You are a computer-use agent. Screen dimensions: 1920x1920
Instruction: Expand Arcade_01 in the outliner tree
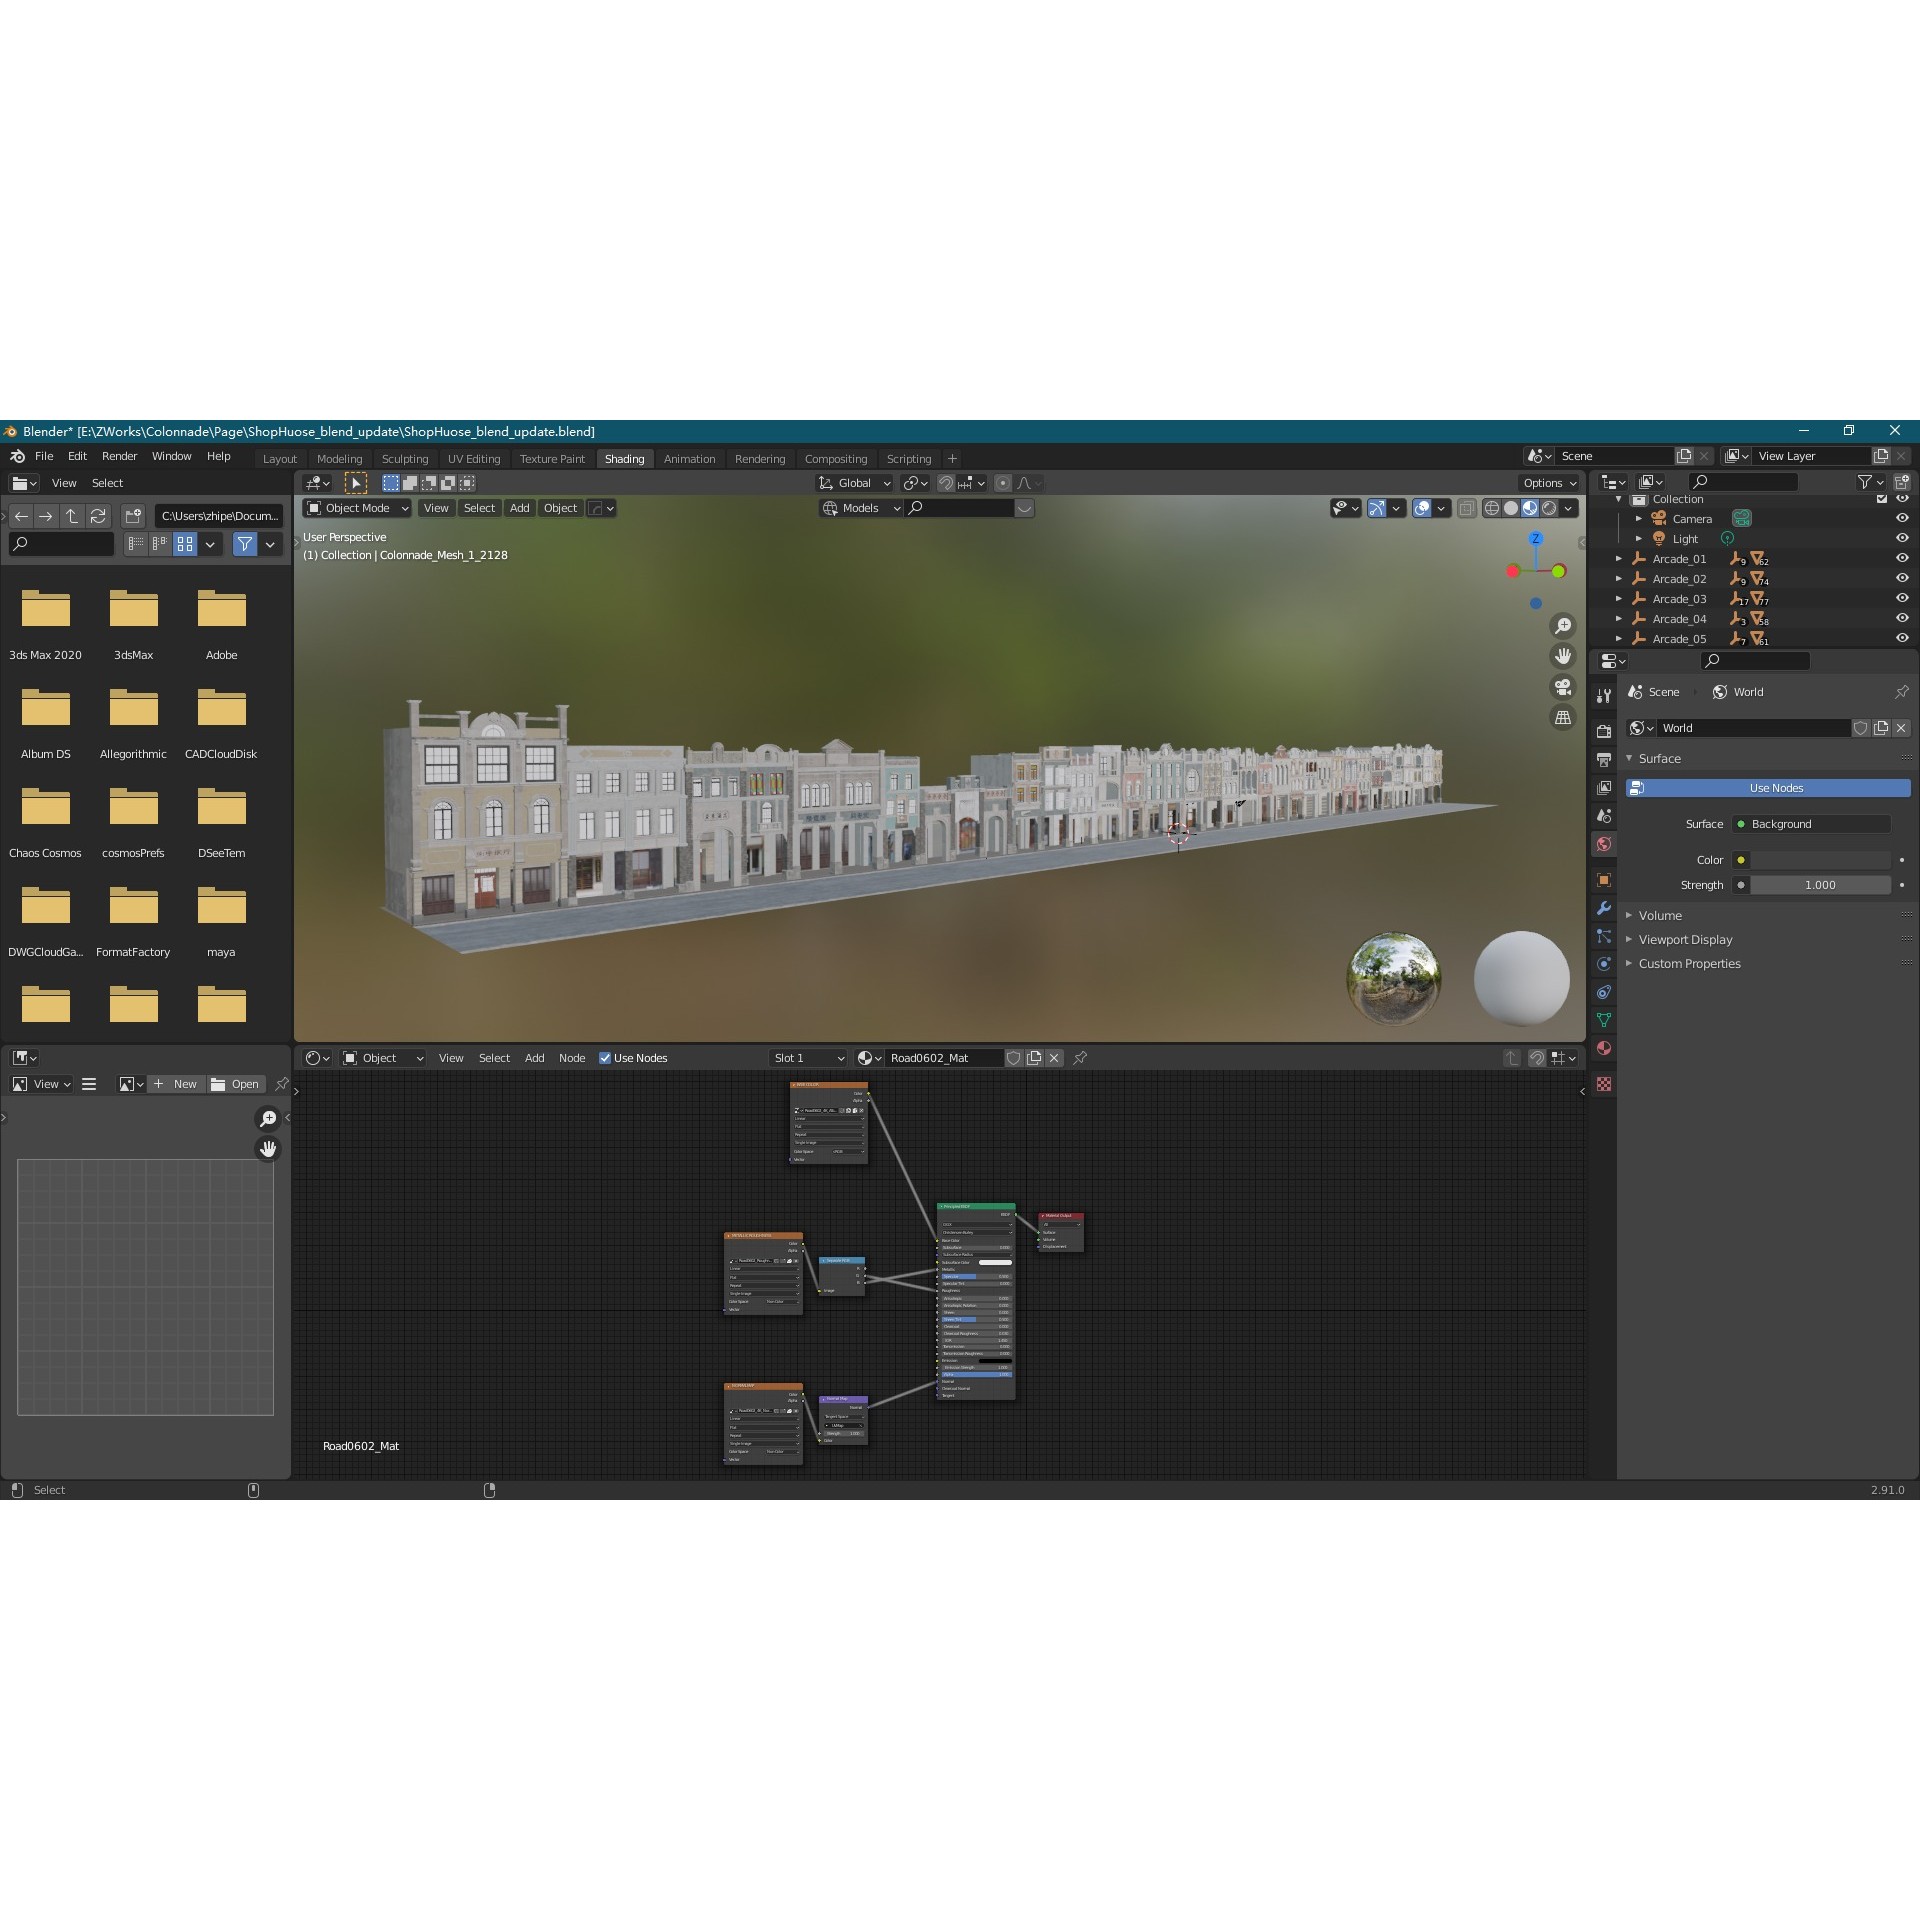(x=1619, y=559)
